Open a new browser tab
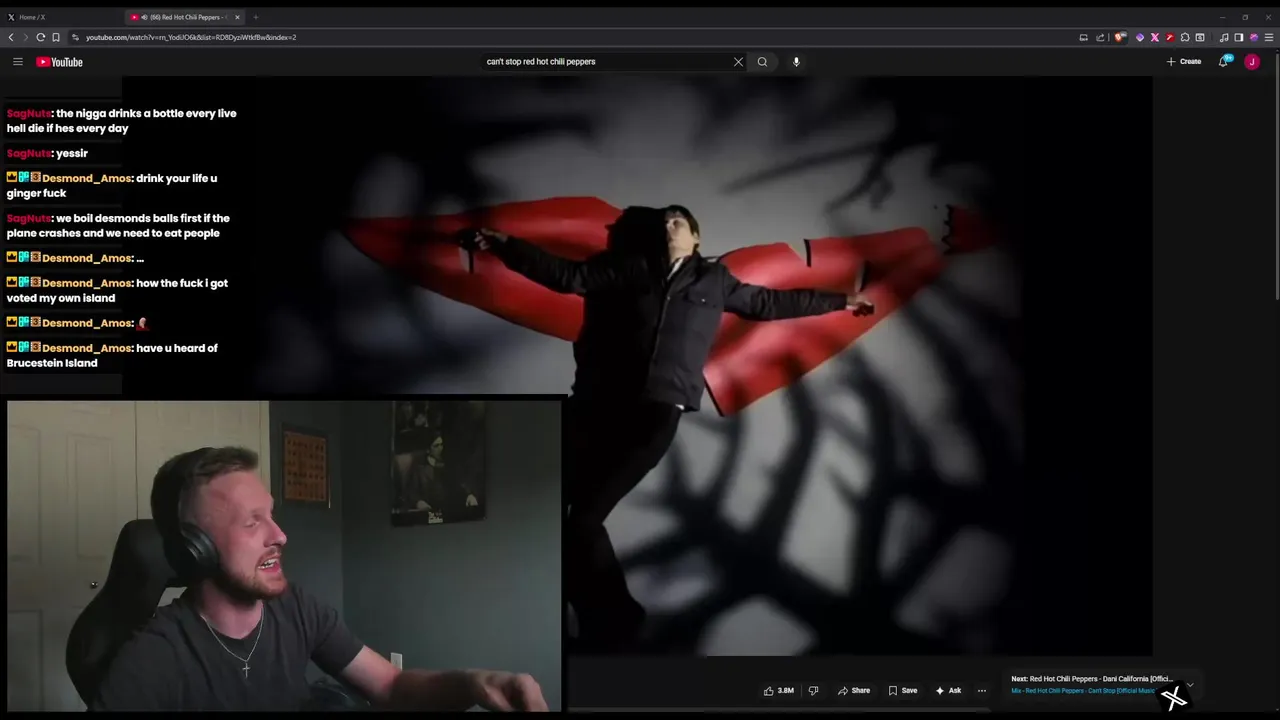Screen dimensions: 1280x720 255,17
